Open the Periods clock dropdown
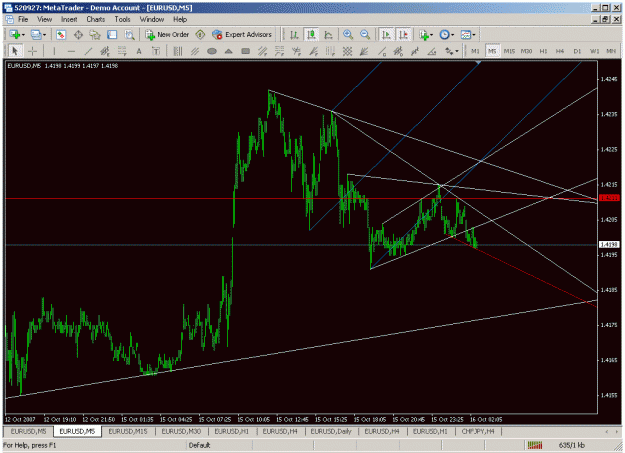The width and height of the screenshot is (625, 453). [x=446, y=35]
